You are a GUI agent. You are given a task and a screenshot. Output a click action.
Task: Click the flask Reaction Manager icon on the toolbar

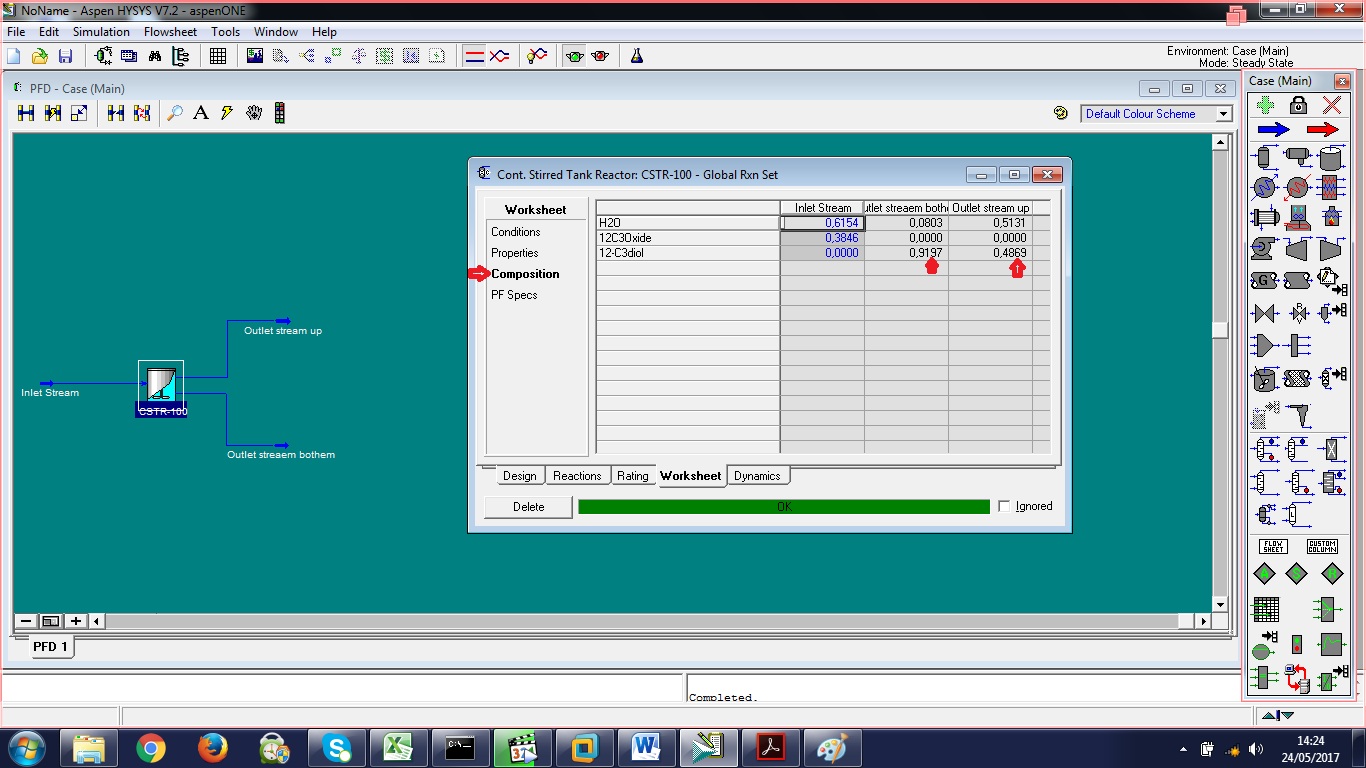636,56
